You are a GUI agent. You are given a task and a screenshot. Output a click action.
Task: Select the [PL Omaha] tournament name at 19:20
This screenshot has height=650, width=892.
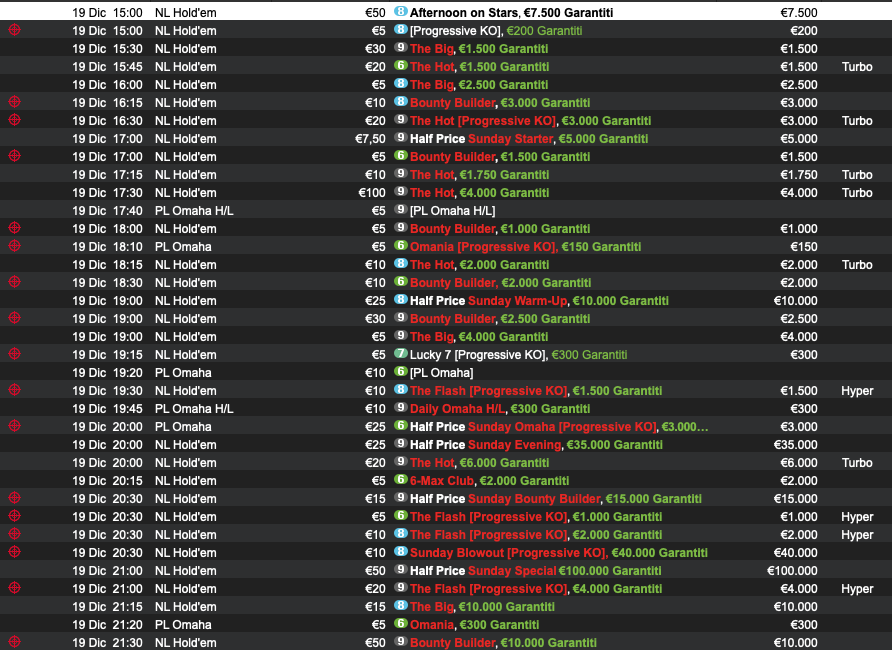click(x=441, y=373)
